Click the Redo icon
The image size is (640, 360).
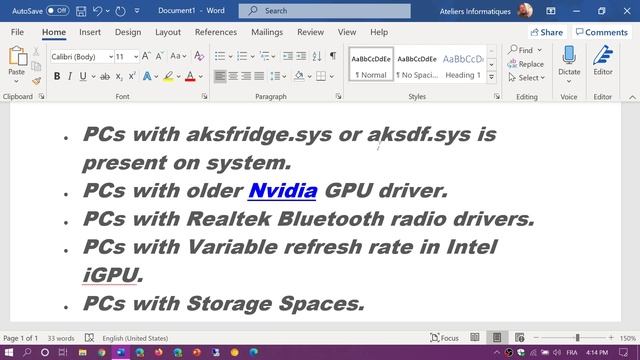tap(120, 11)
